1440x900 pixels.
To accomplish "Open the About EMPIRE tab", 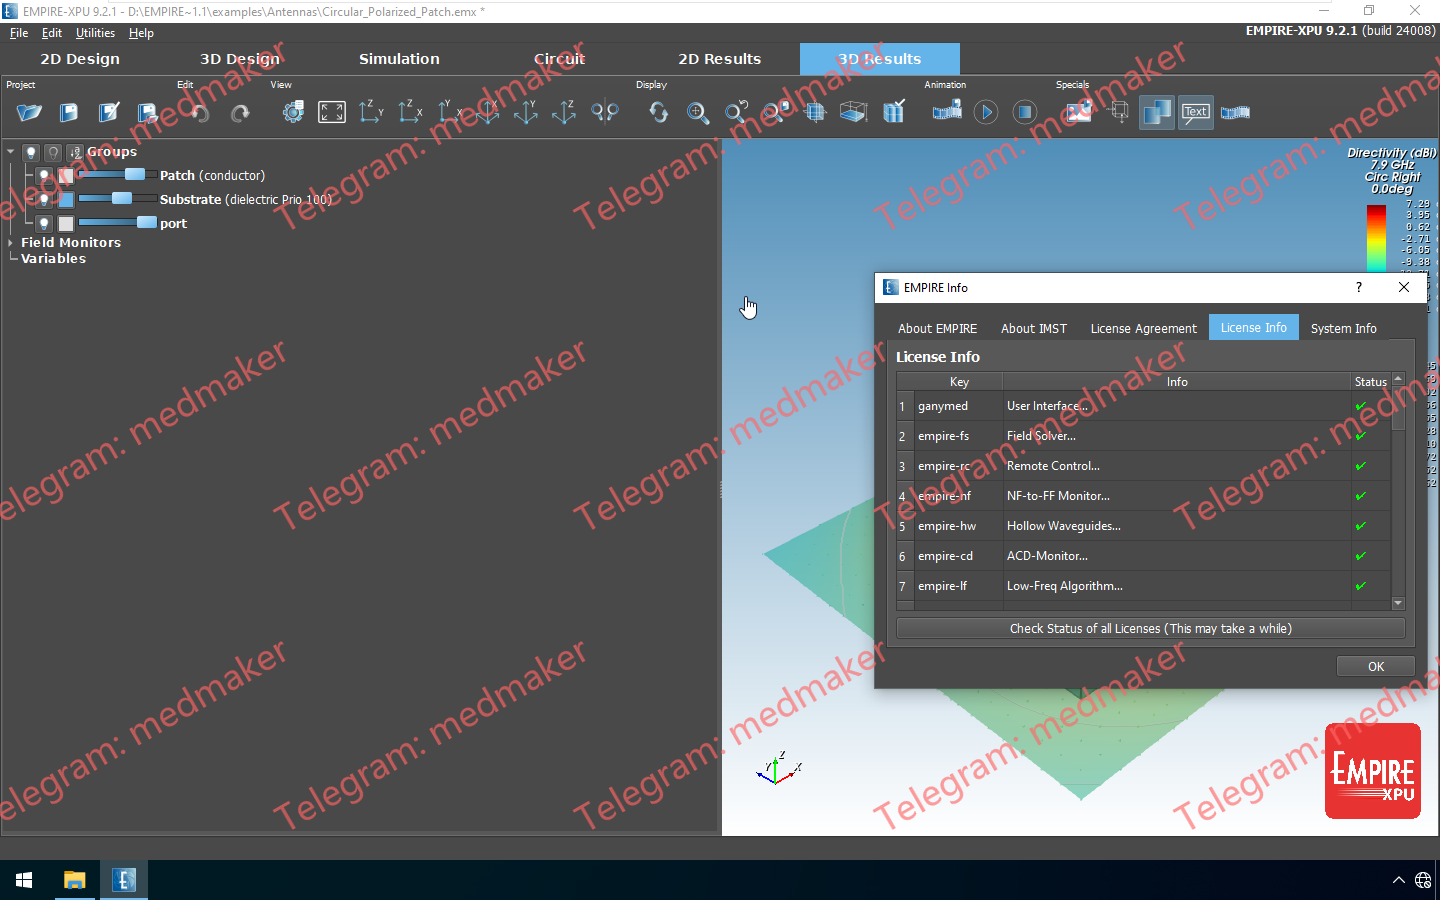I will point(937,328).
